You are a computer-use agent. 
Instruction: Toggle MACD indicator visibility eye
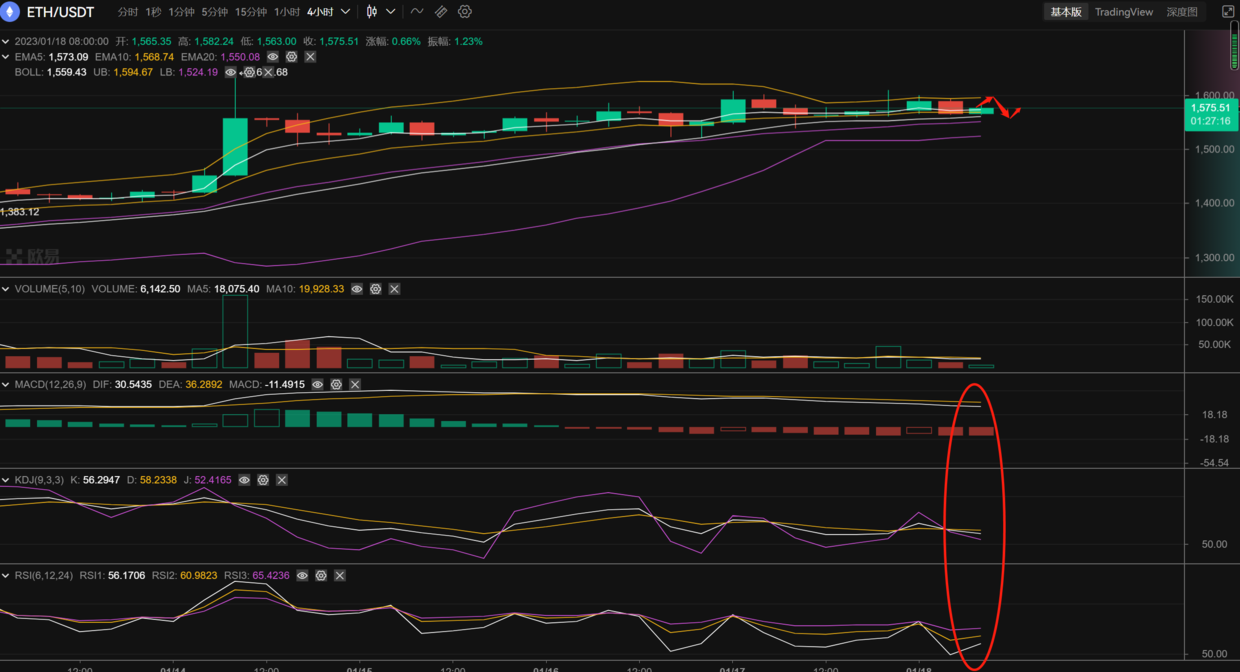tap(317, 384)
